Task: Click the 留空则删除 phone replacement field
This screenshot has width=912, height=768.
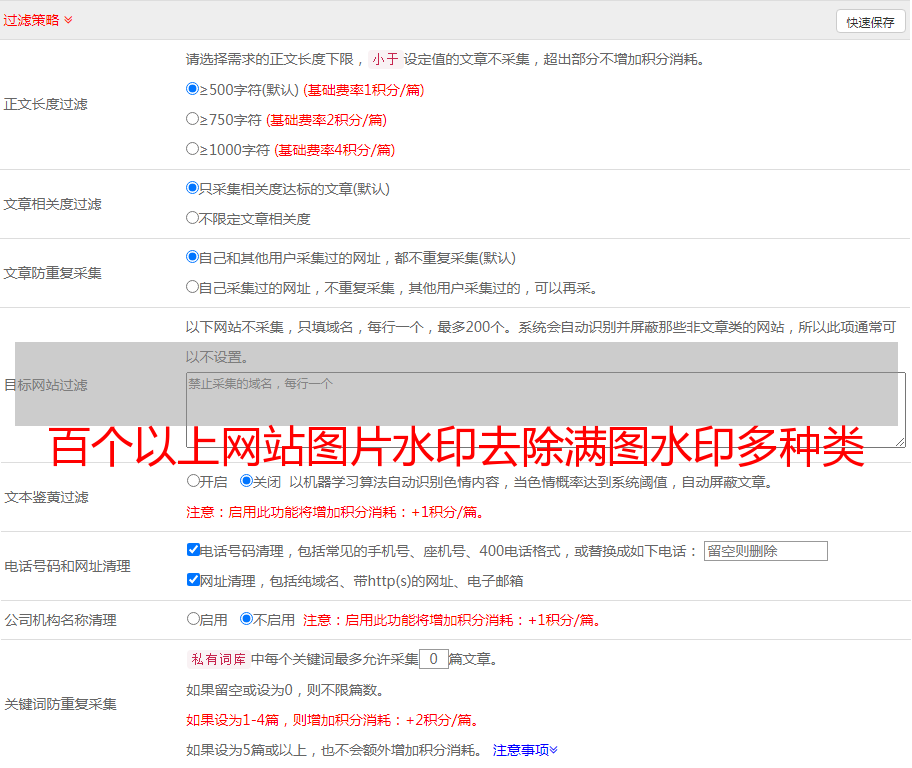Action: (765, 551)
